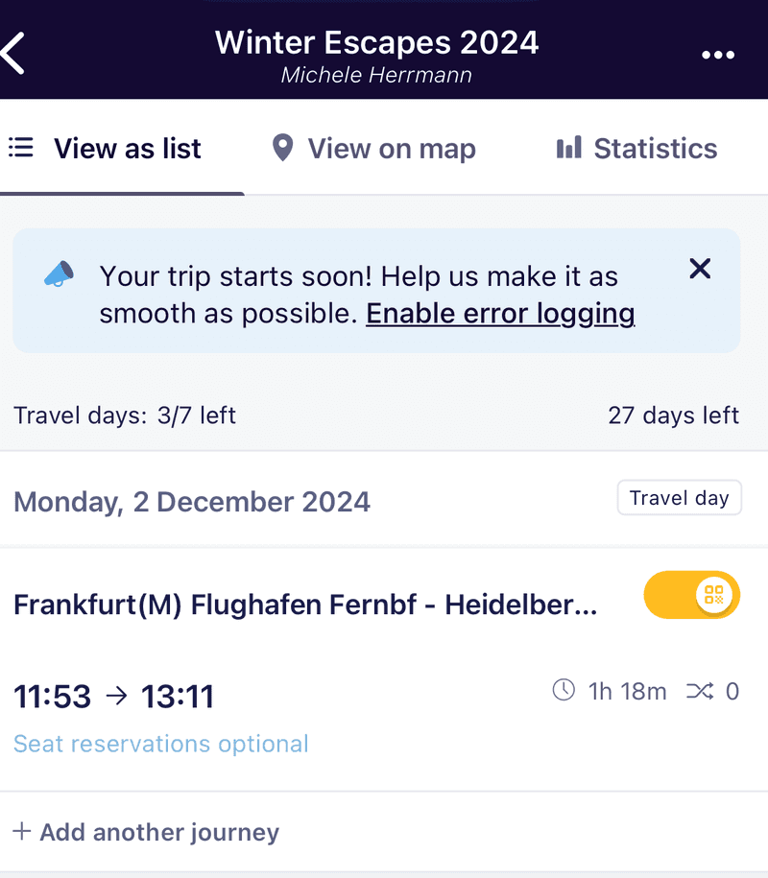Open Seat reservations optional details
Image resolution: width=768 pixels, height=878 pixels.
(160, 743)
